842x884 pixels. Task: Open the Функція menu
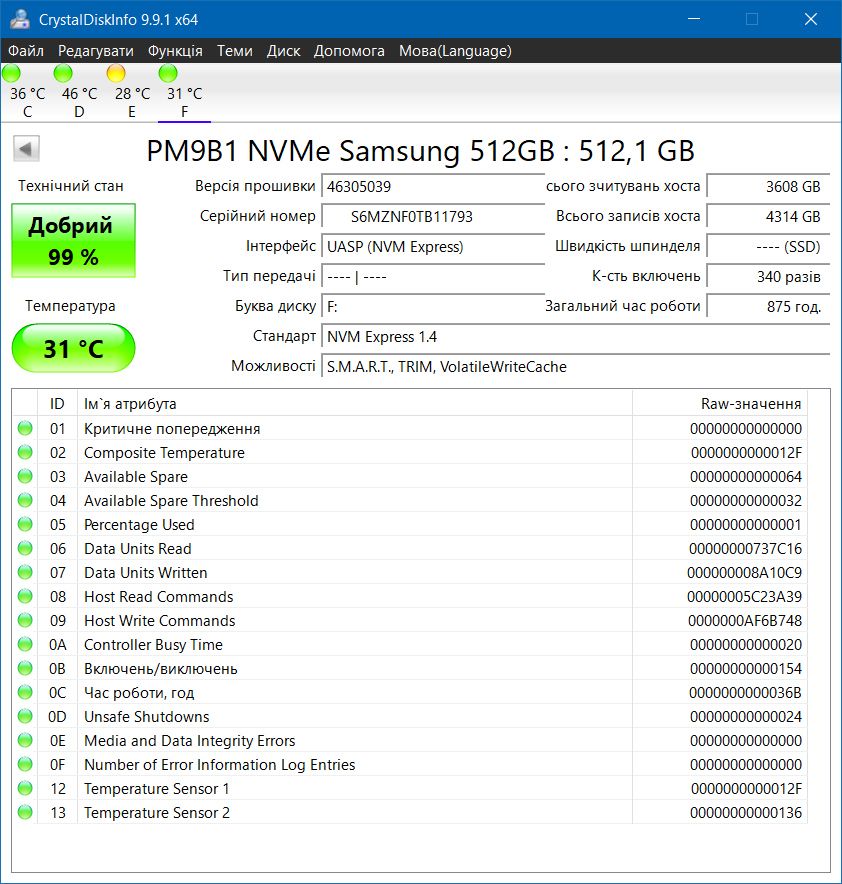(175, 51)
